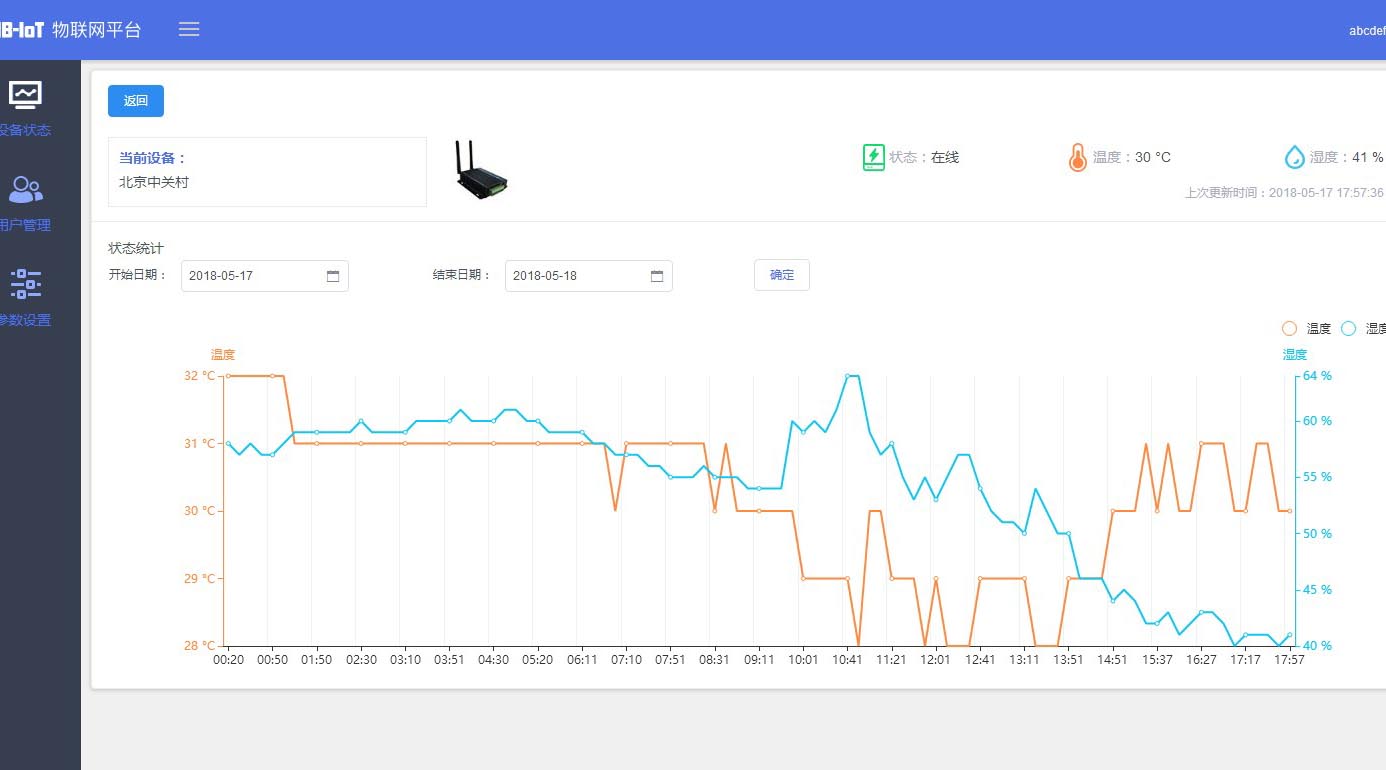Click the orange thermometer temperature icon
1386x770 pixels.
coord(1077,157)
